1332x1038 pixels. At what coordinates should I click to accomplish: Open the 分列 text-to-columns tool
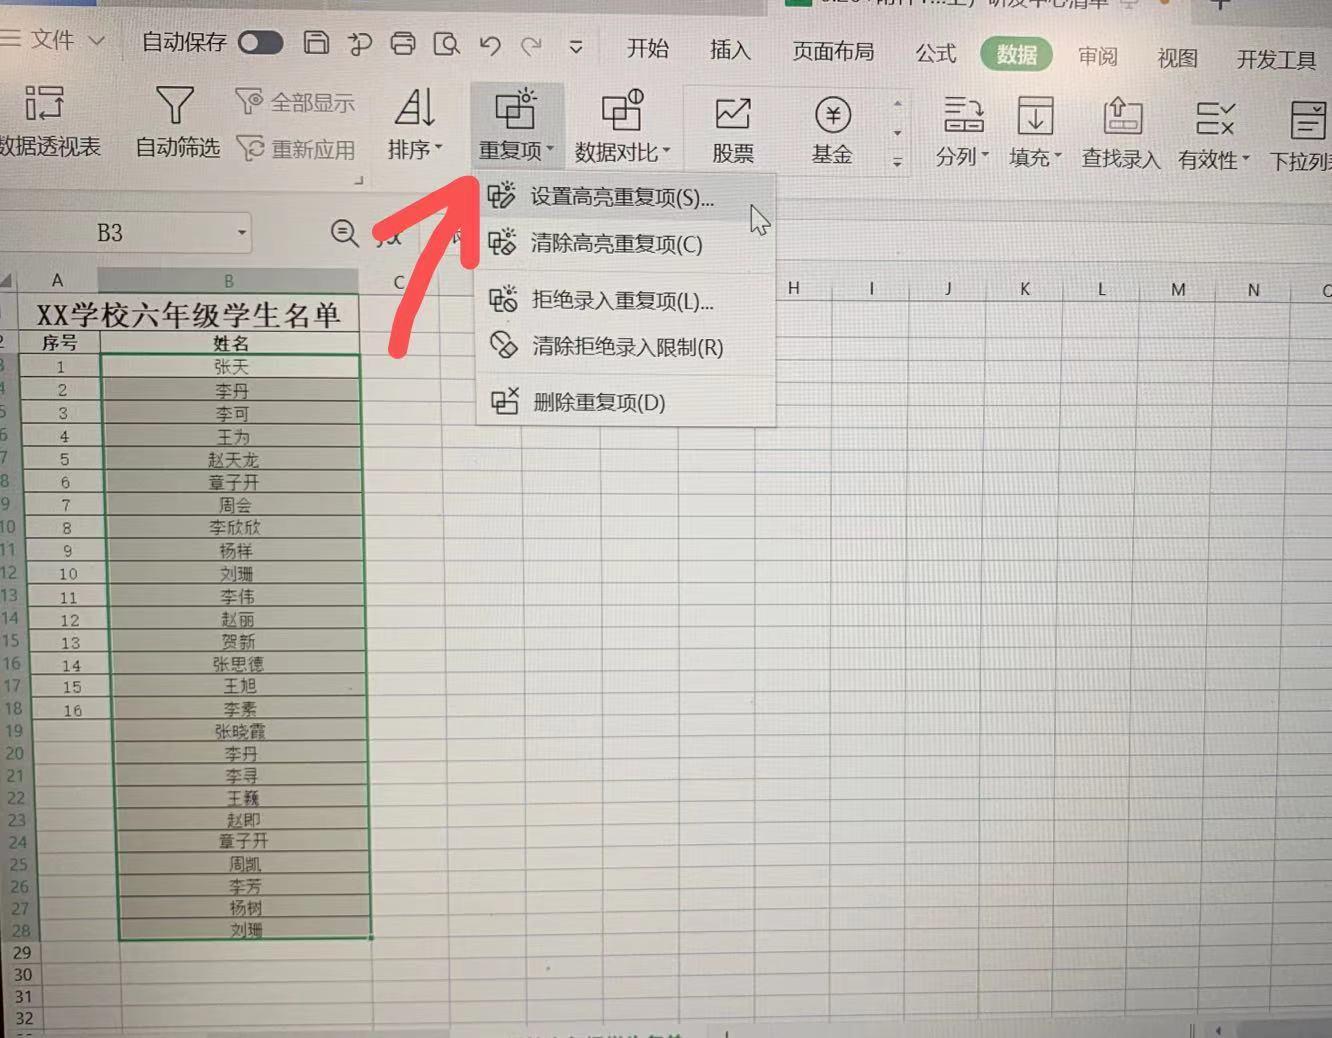pyautogui.click(x=960, y=130)
